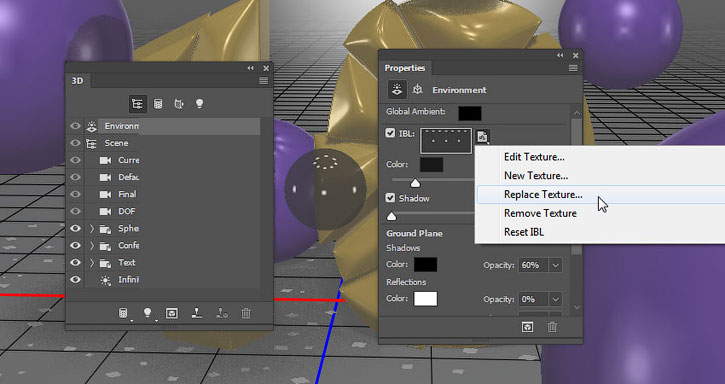Switch to the Properties tab
The width and height of the screenshot is (725, 384).
pos(405,68)
